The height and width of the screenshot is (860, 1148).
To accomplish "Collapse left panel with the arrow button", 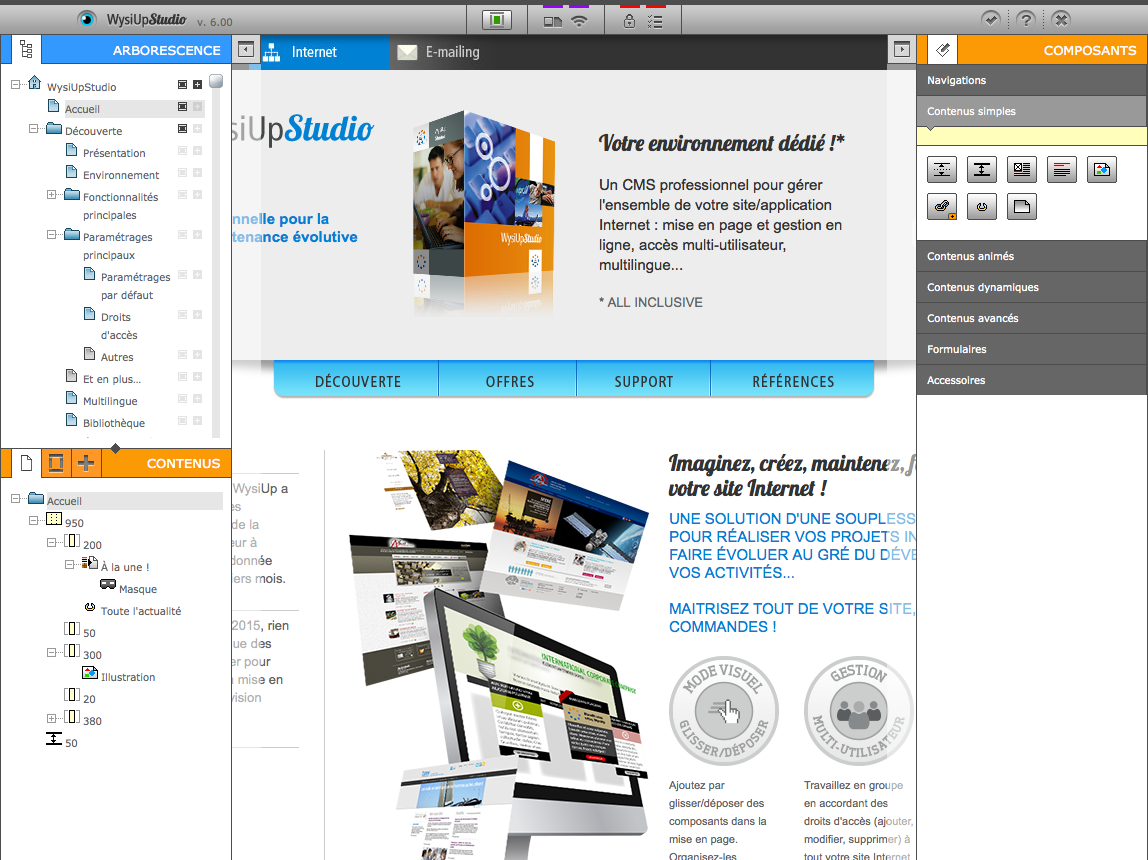I will (246, 50).
